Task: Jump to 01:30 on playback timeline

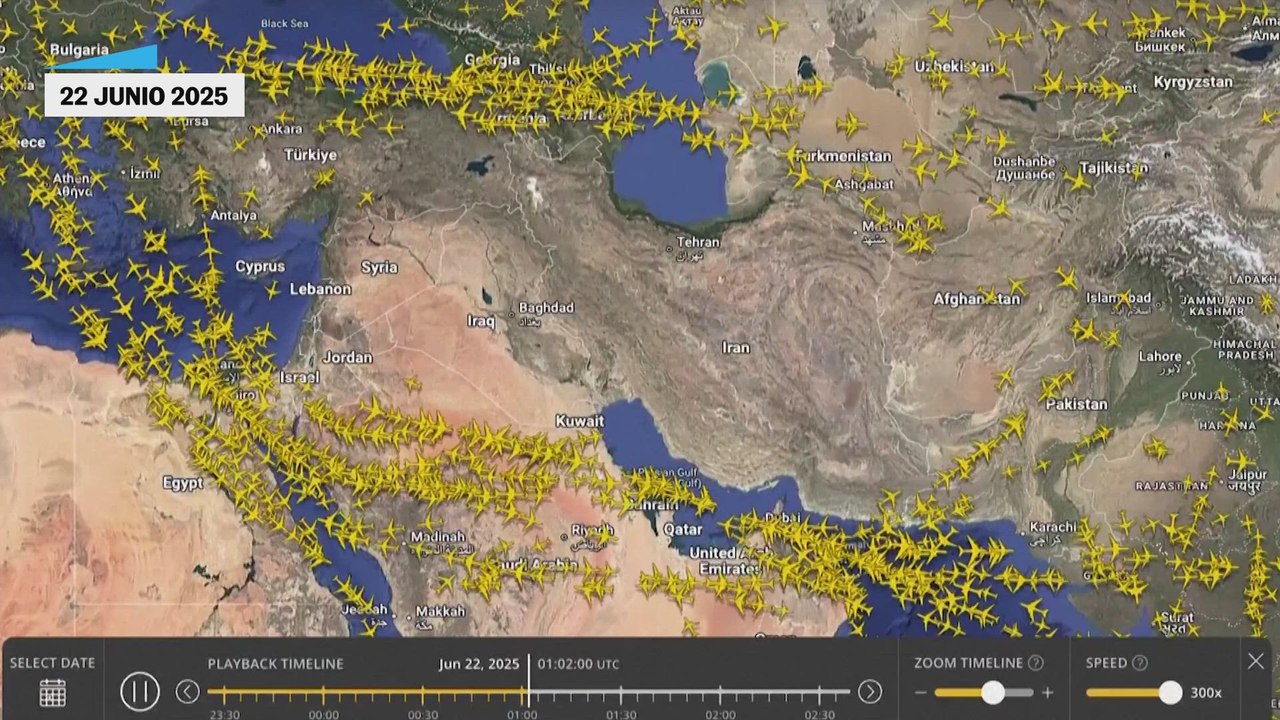Action: click(x=620, y=715)
